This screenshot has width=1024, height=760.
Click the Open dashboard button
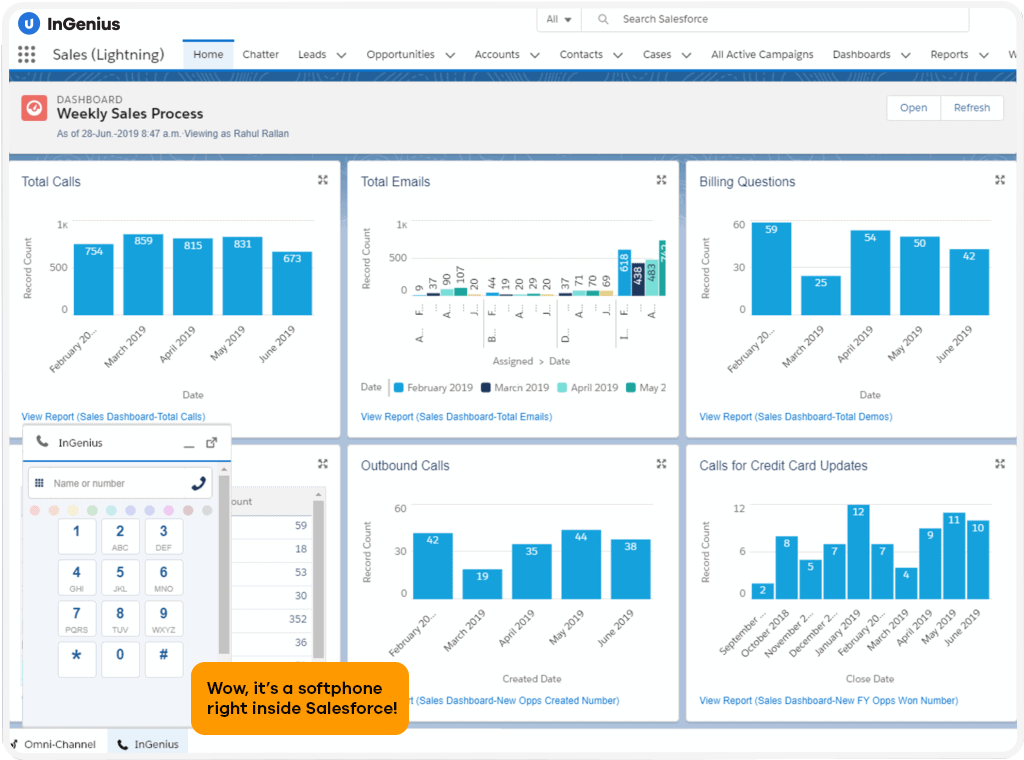click(x=913, y=108)
